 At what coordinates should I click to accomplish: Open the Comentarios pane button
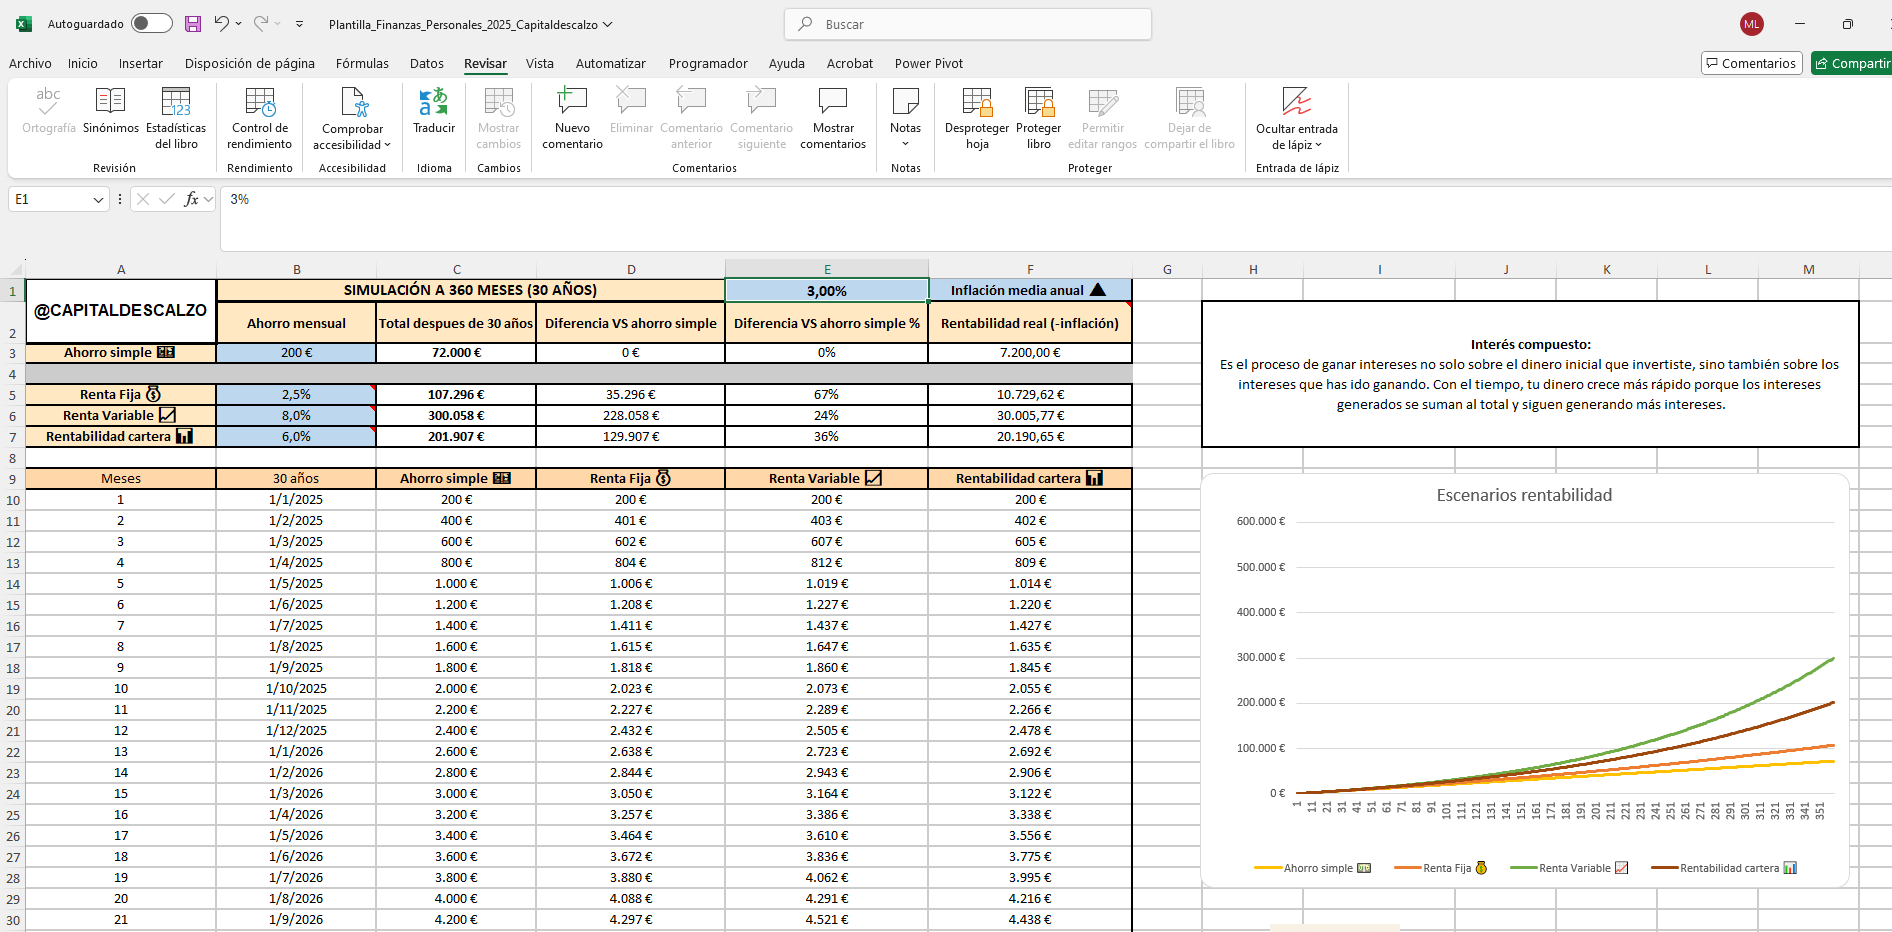(1751, 63)
